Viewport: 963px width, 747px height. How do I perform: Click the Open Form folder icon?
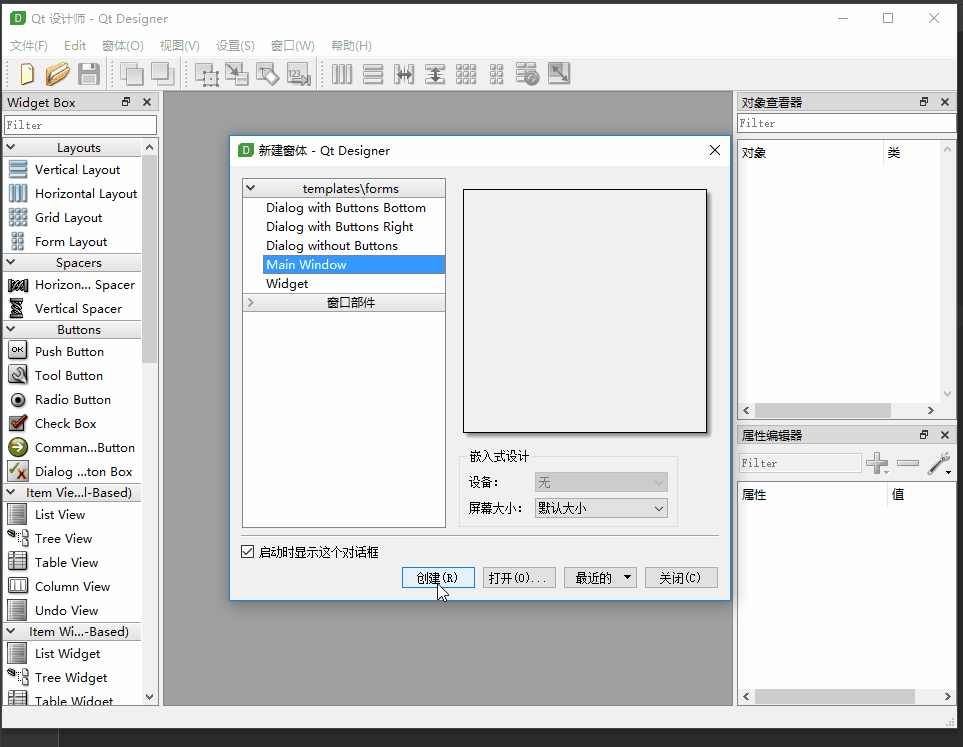(57, 73)
